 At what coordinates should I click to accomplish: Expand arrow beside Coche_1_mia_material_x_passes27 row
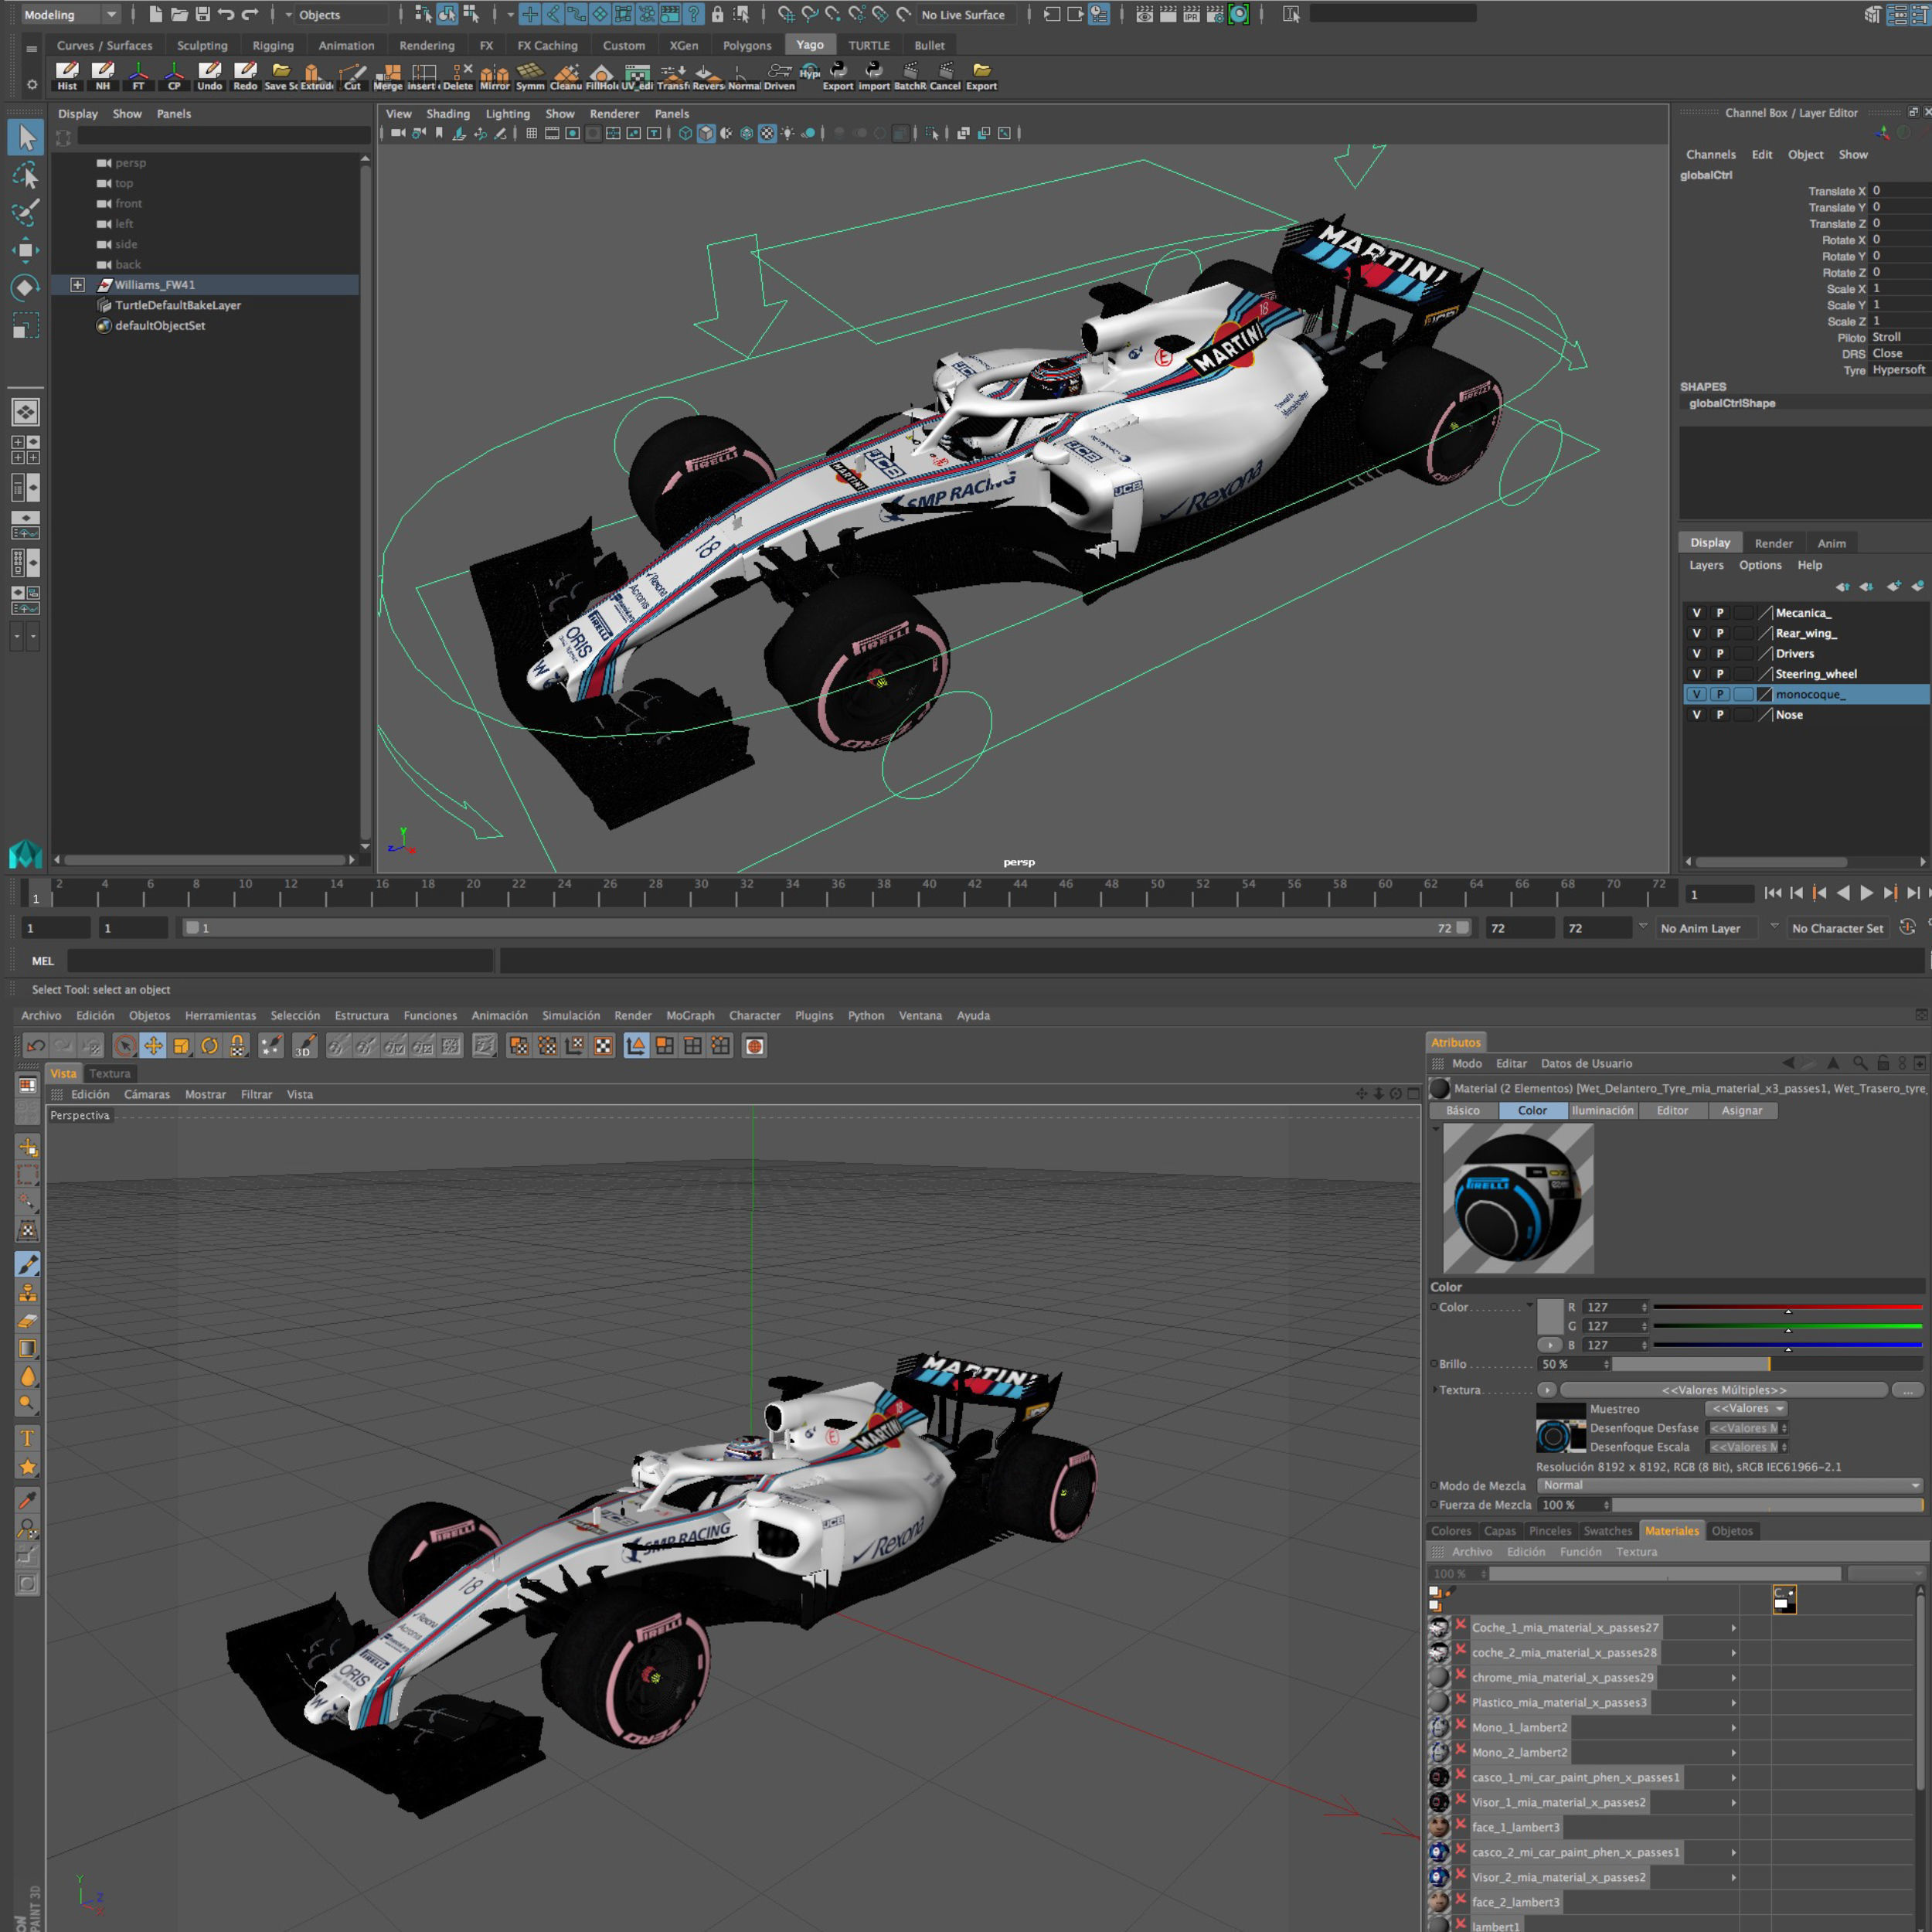(1734, 1628)
